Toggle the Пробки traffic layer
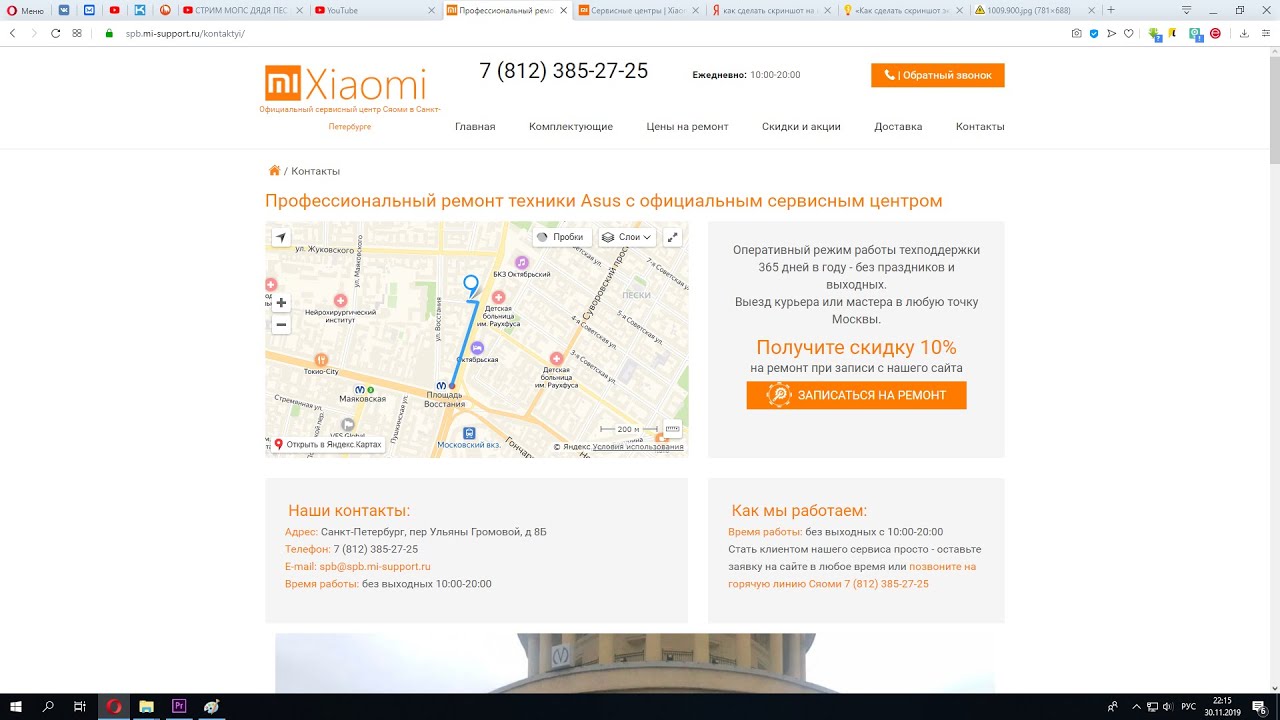The width and height of the screenshot is (1280, 720). point(560,237)
